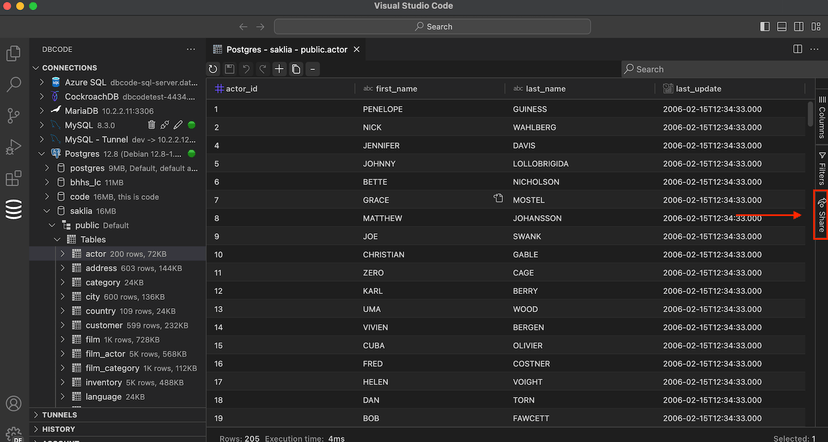
Task: Open DBCode database icon in activity bar
Action: (x=14, y=210)
